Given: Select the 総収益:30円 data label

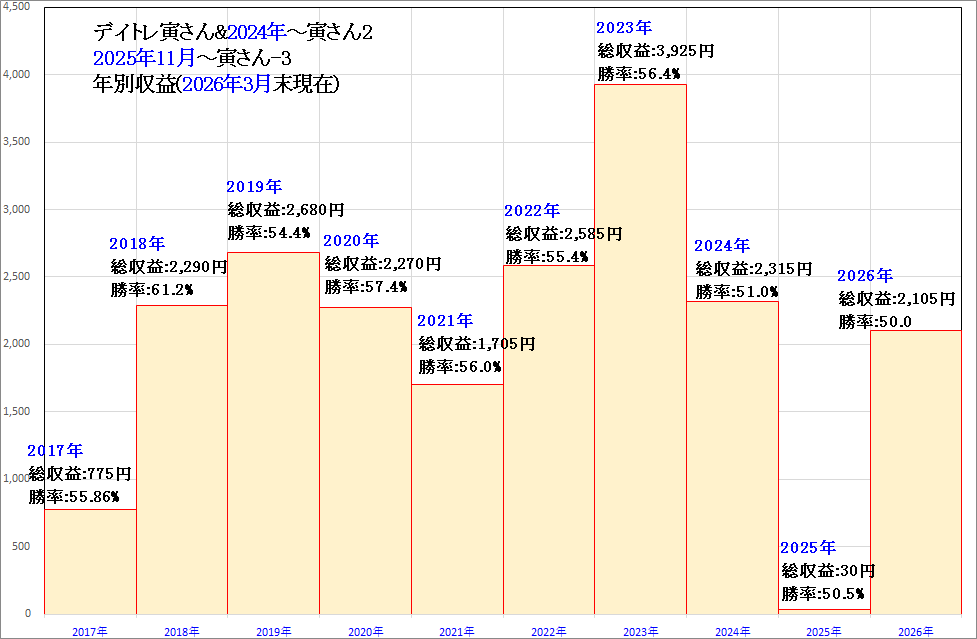Looking at the screenshot, I should click(x=828, y=571).
